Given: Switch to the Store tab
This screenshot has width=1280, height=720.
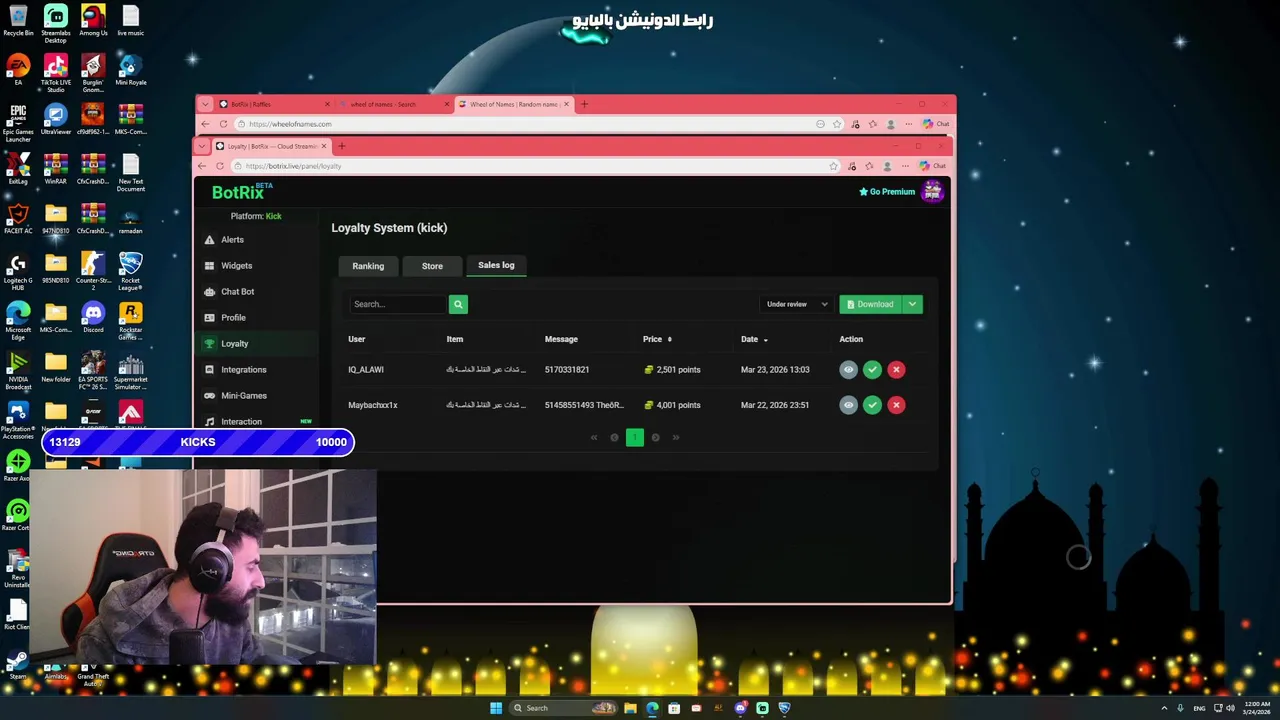Looking at the screenshot, I should 432,266.
